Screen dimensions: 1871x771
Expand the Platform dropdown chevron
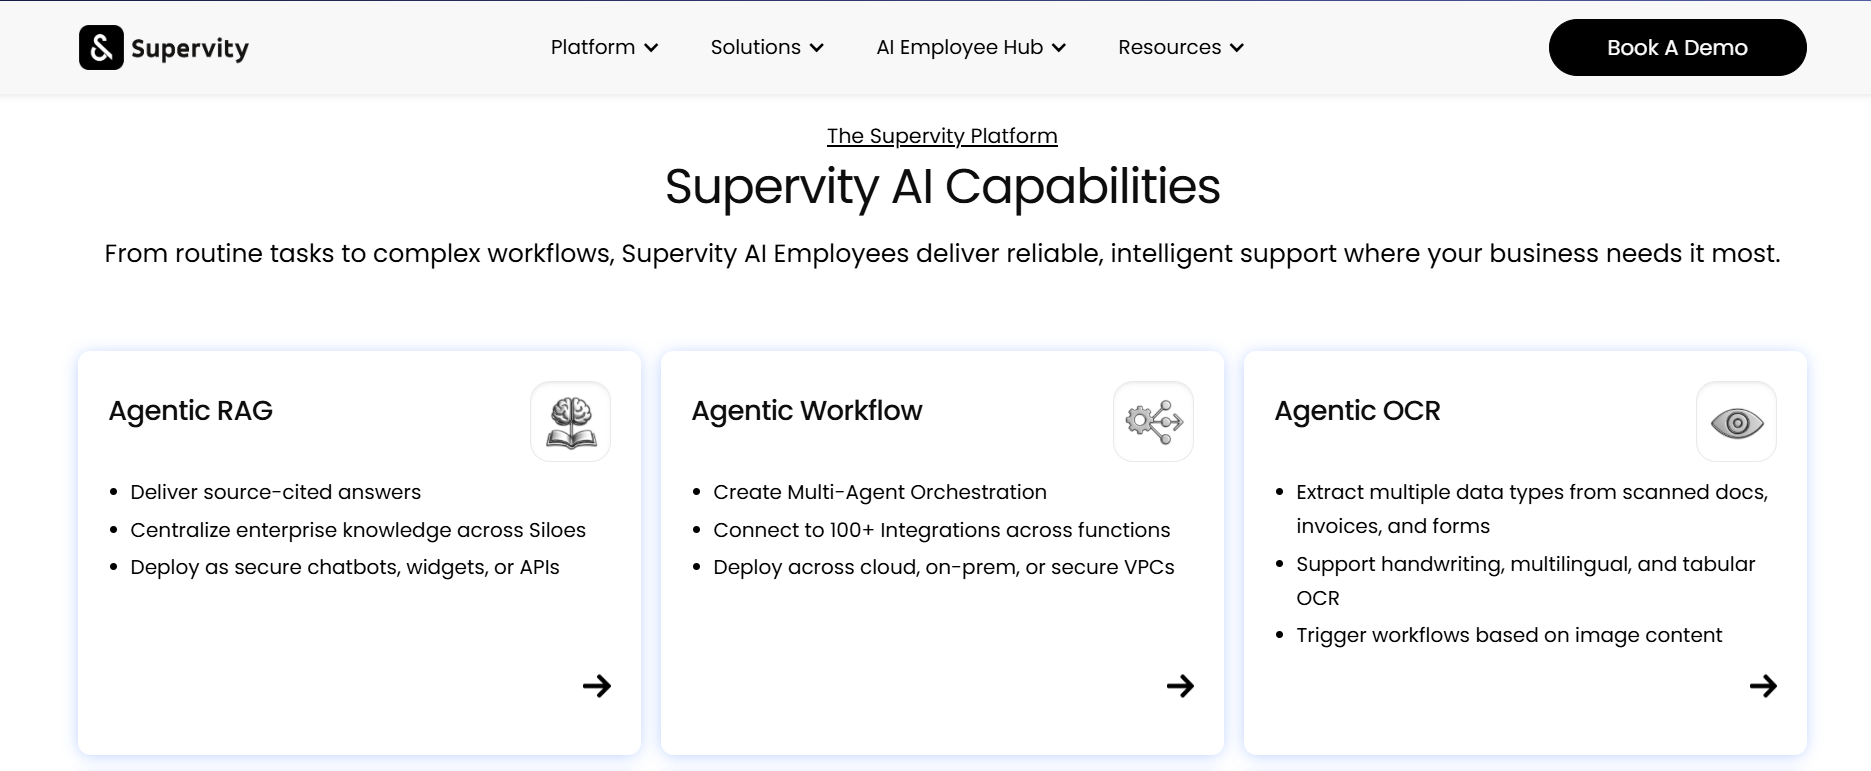click(x=651, y=48)
